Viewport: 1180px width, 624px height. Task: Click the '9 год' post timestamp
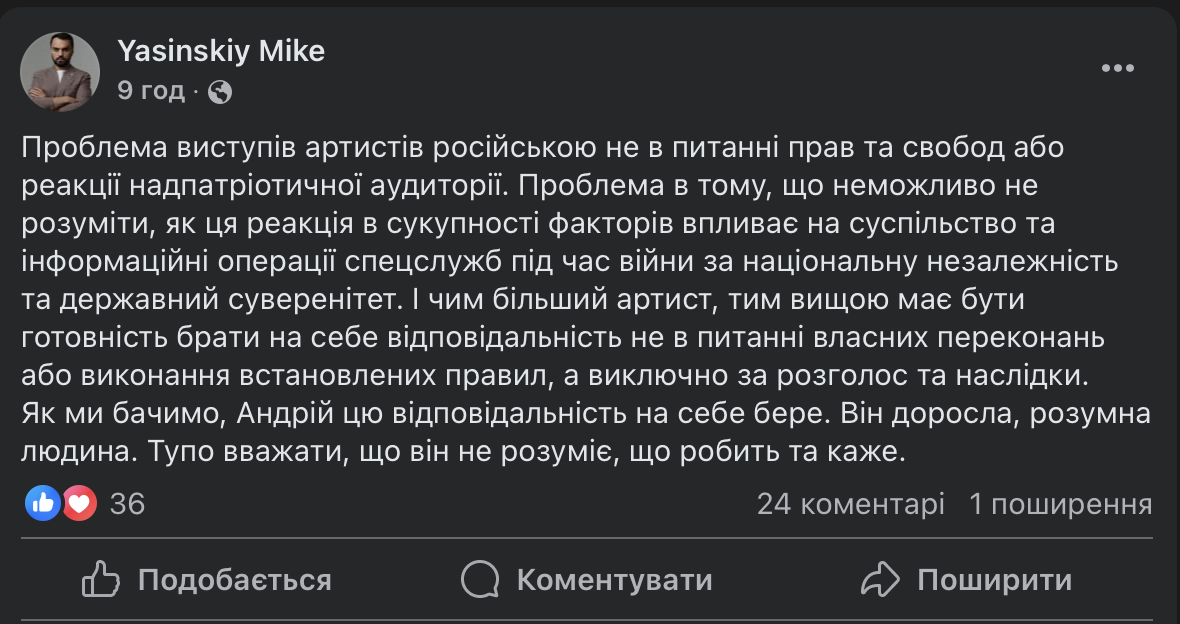pos(151,92)
